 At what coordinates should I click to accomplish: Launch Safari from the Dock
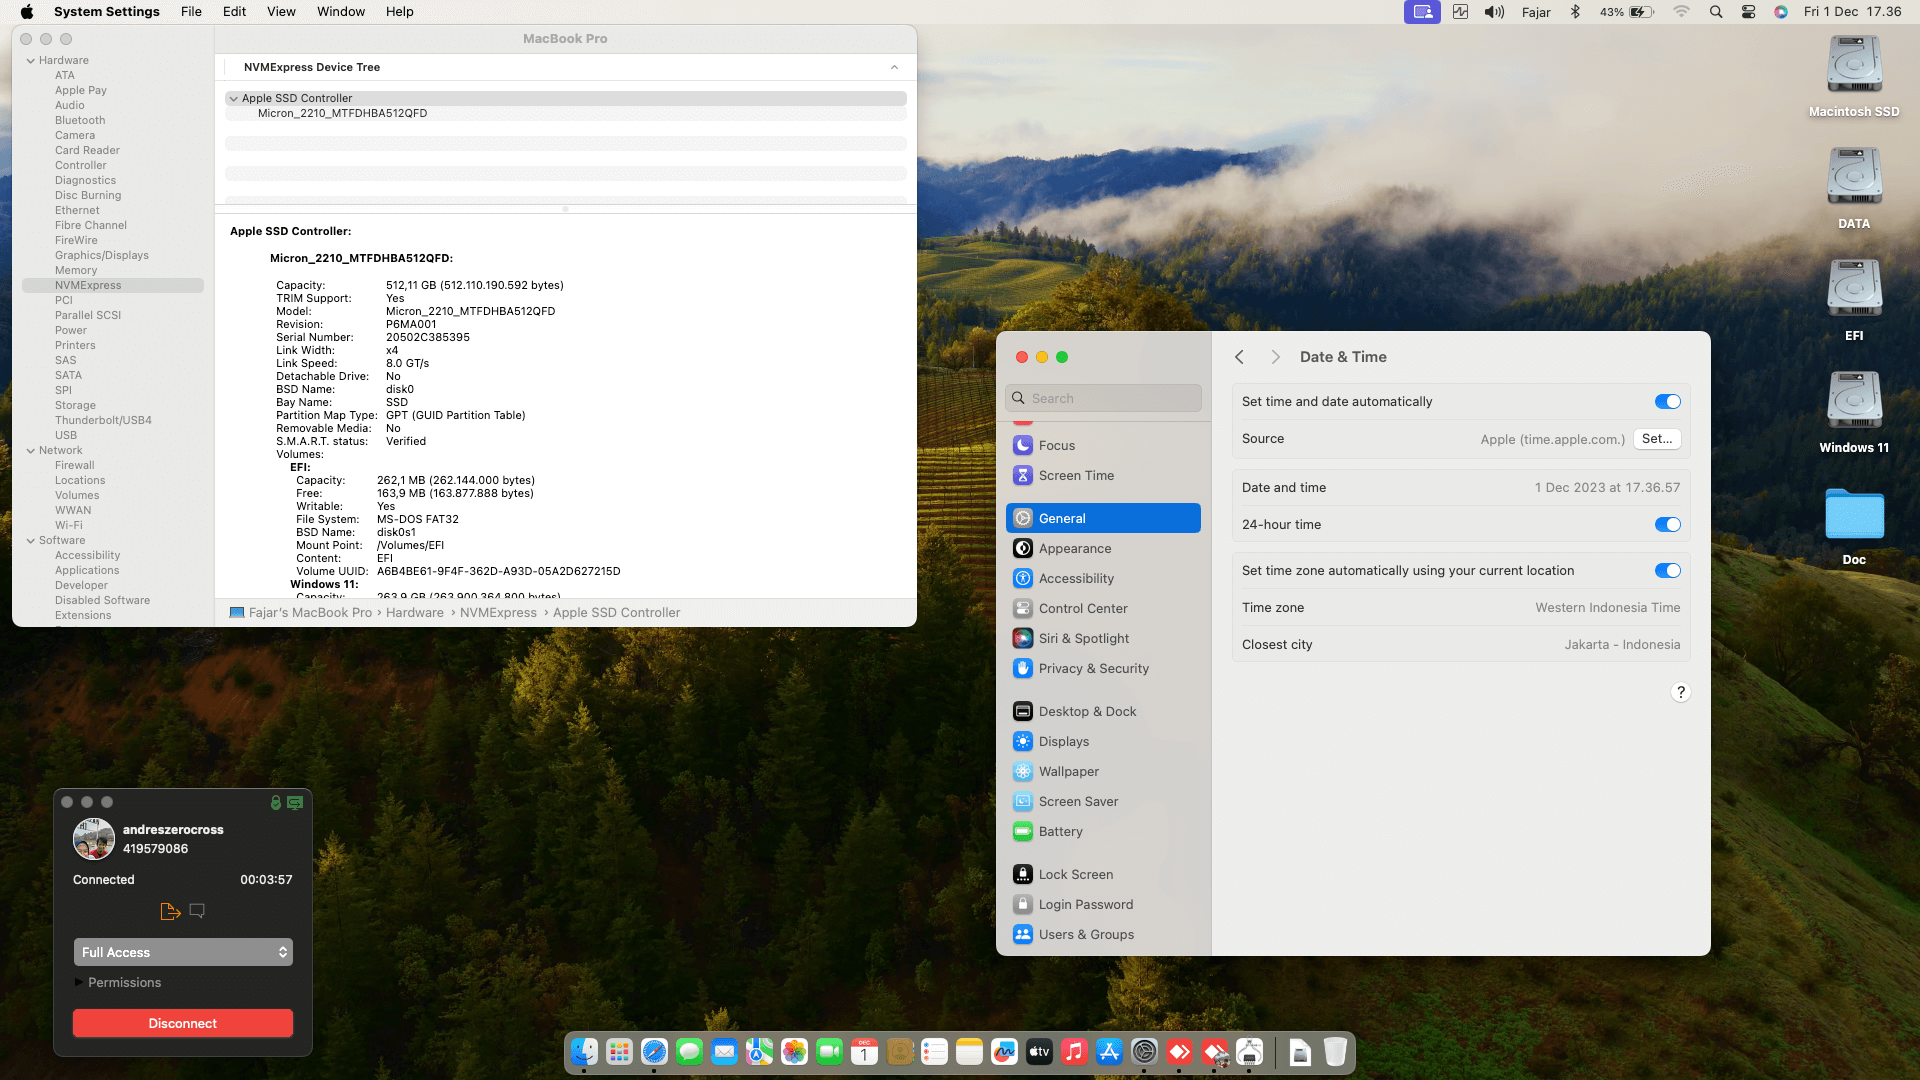654,1052
